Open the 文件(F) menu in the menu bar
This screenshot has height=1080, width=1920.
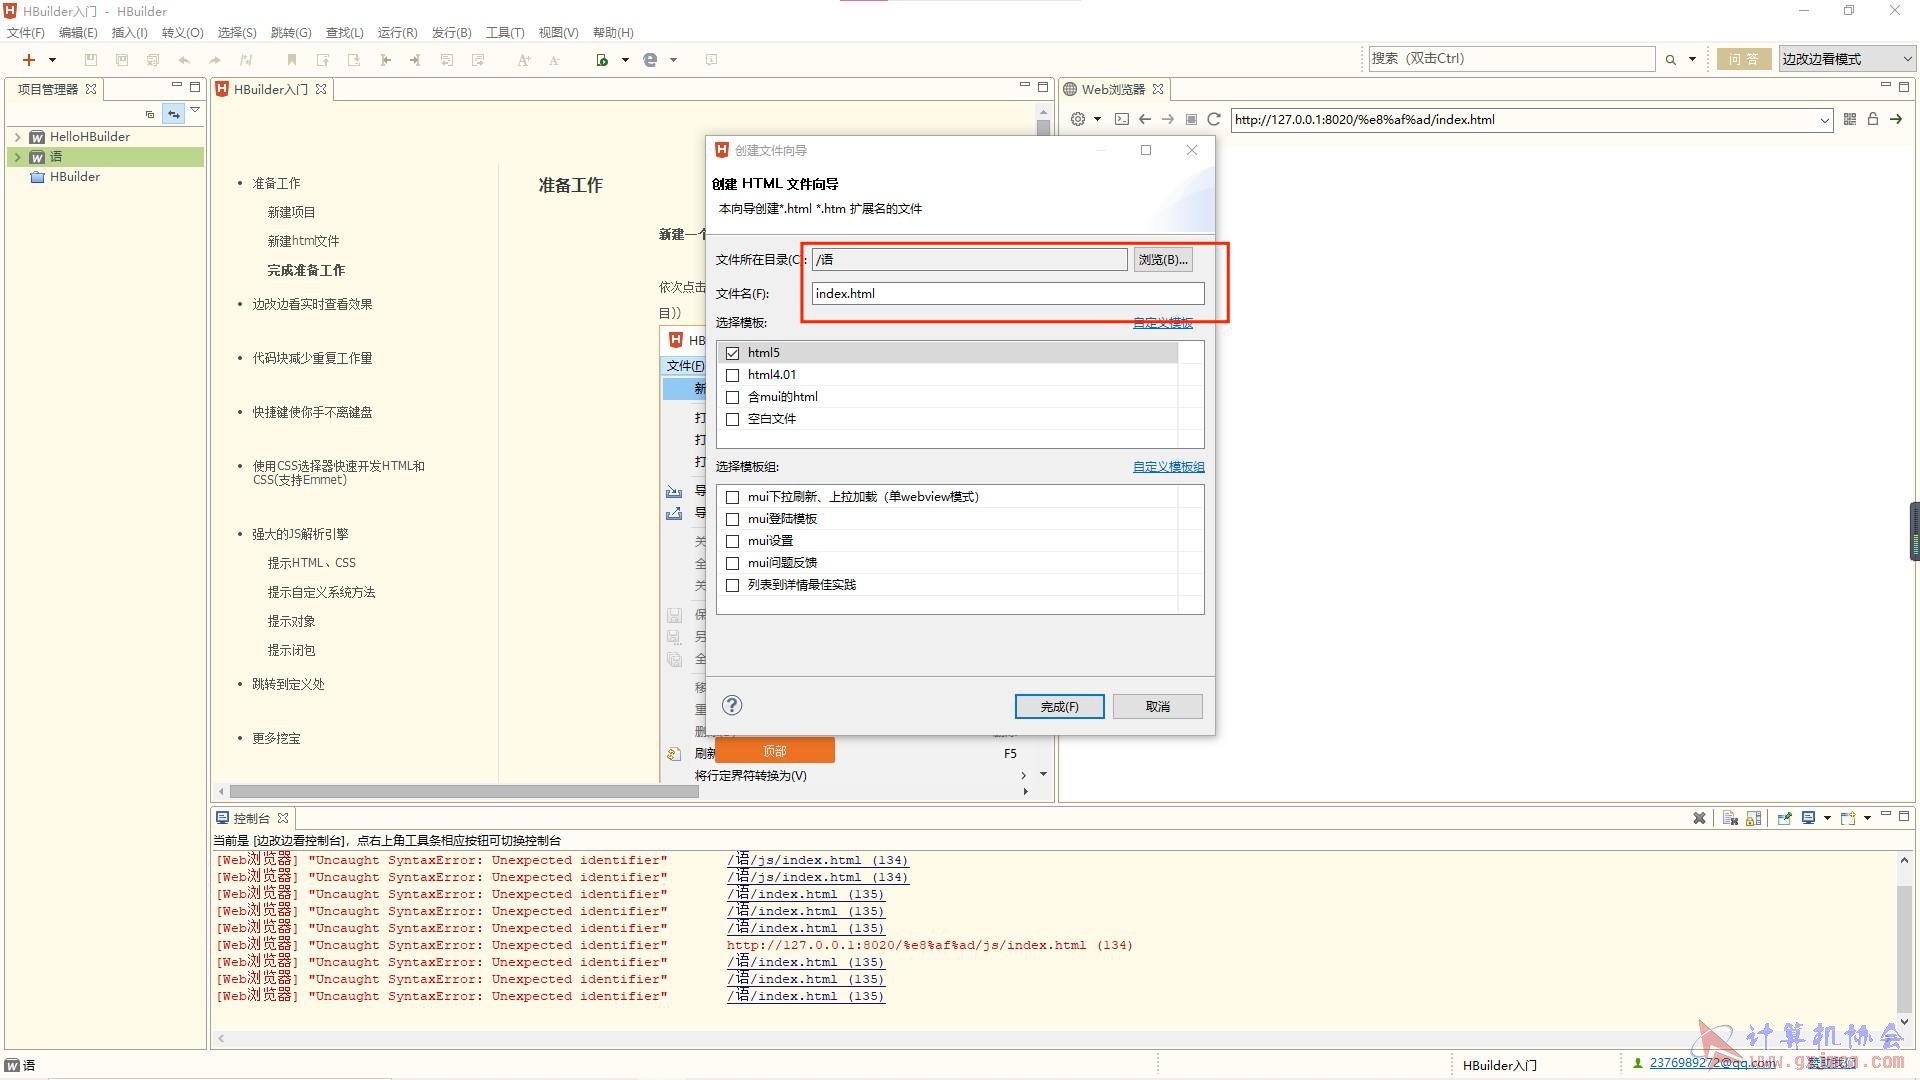pyautogui.click(x=26, y=33)
